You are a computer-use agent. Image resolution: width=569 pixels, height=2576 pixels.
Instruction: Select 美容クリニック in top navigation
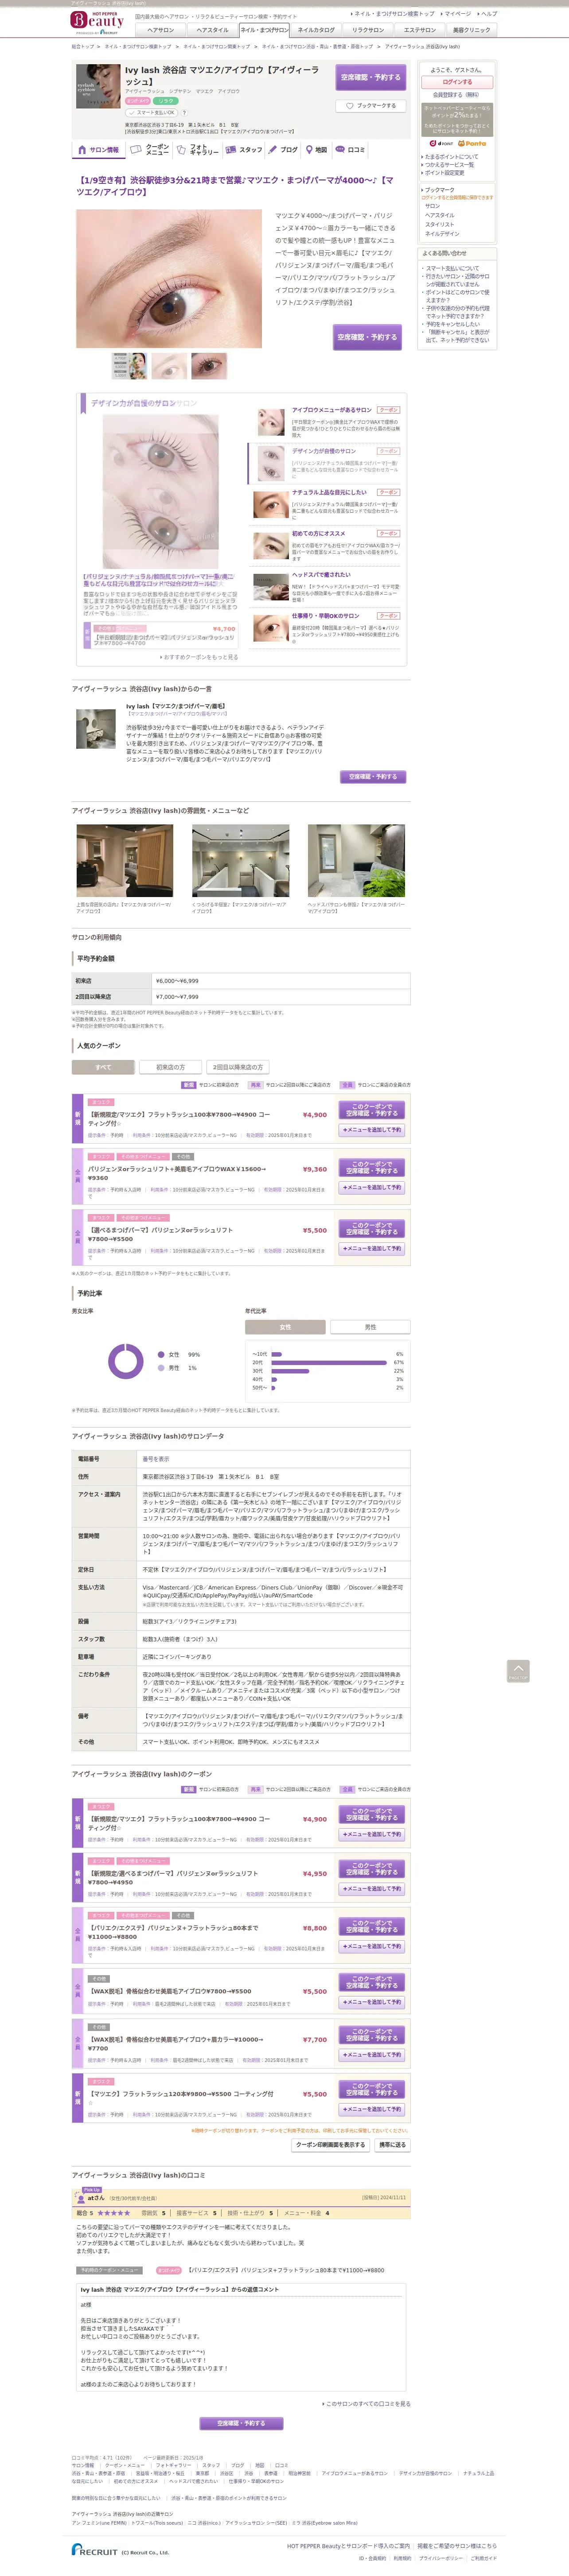coord(472,30)
